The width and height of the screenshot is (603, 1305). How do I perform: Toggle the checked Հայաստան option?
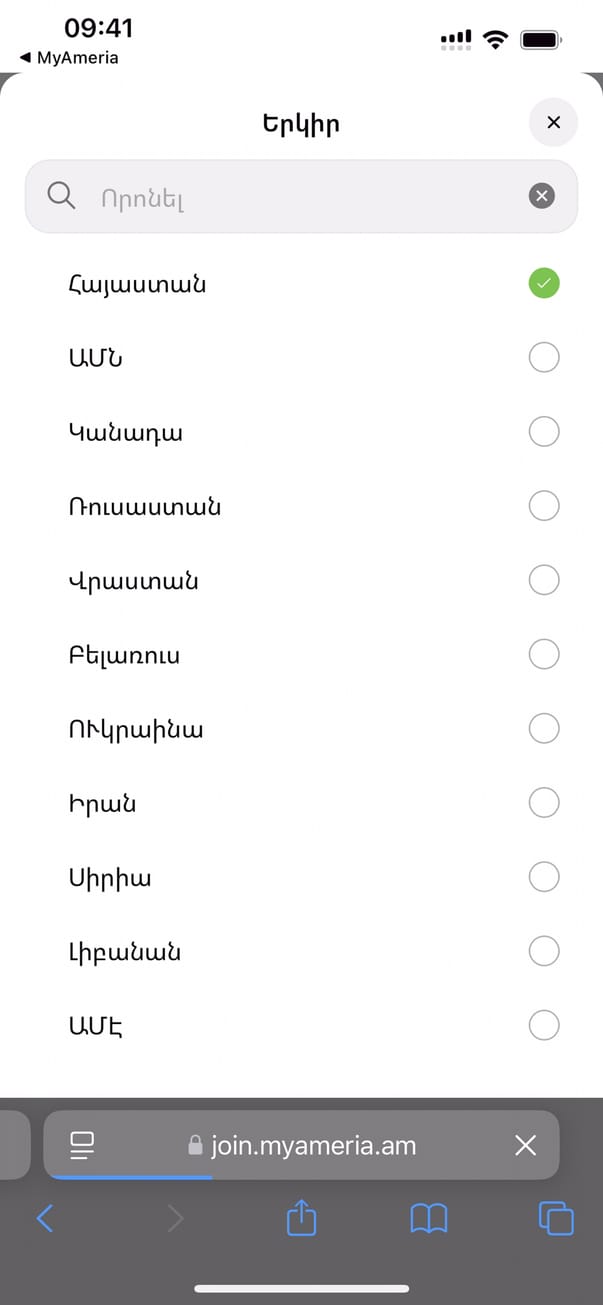pyautogui.click(x=544, y=284)
